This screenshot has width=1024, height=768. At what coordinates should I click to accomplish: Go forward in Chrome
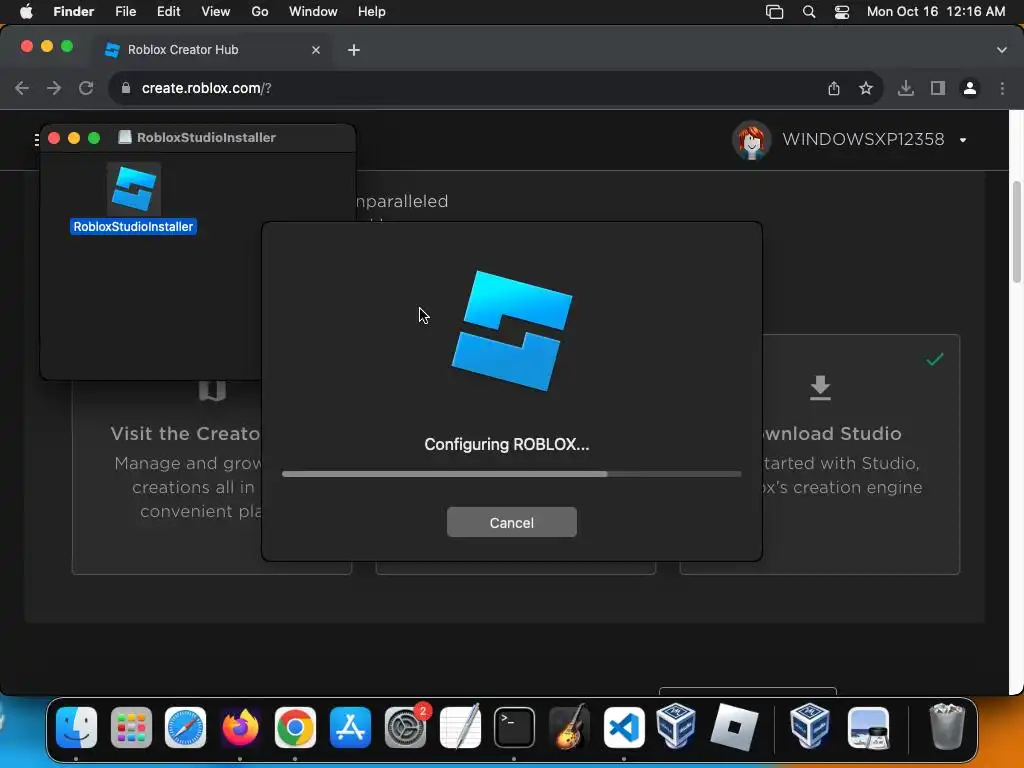click(x=54, y=88)
